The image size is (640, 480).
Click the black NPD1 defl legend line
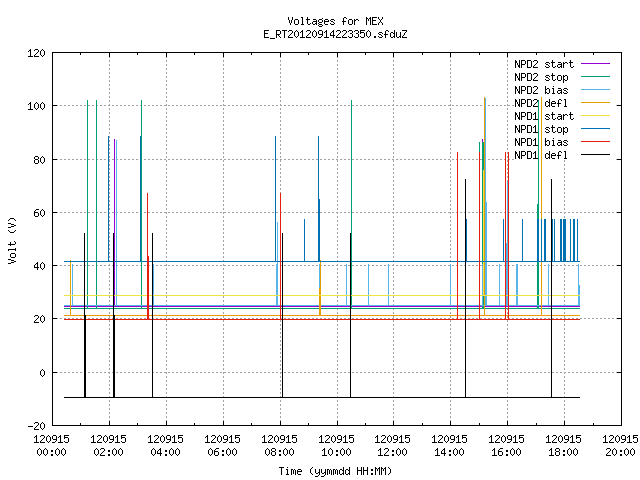tap(595, 155)
